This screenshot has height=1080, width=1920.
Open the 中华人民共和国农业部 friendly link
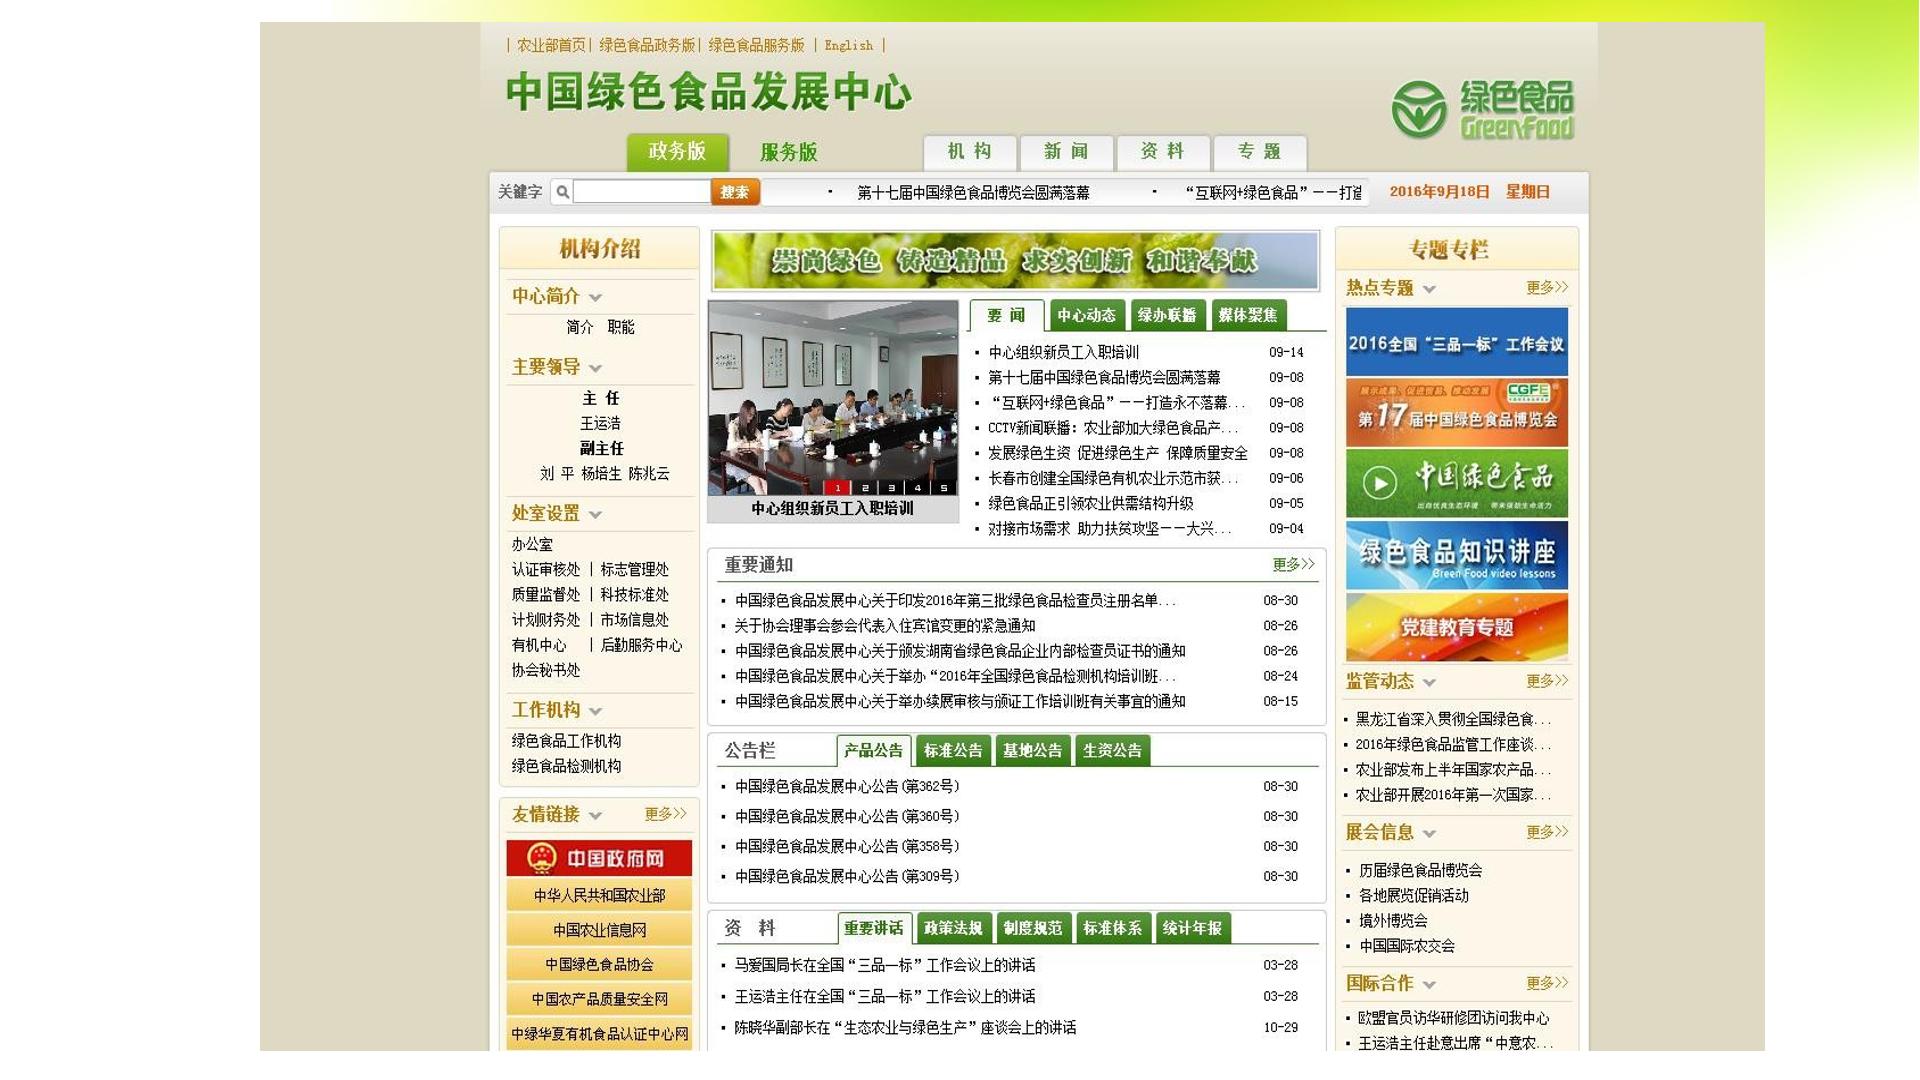[x=599, y=895]
